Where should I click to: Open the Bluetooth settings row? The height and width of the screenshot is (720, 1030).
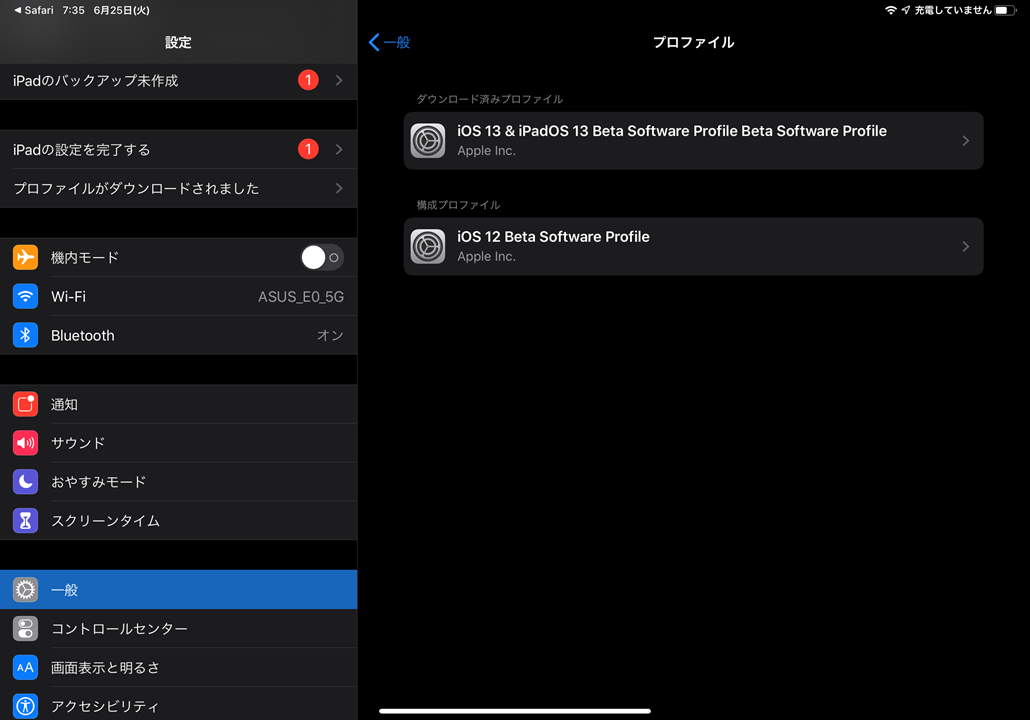[x=179, y=335]
